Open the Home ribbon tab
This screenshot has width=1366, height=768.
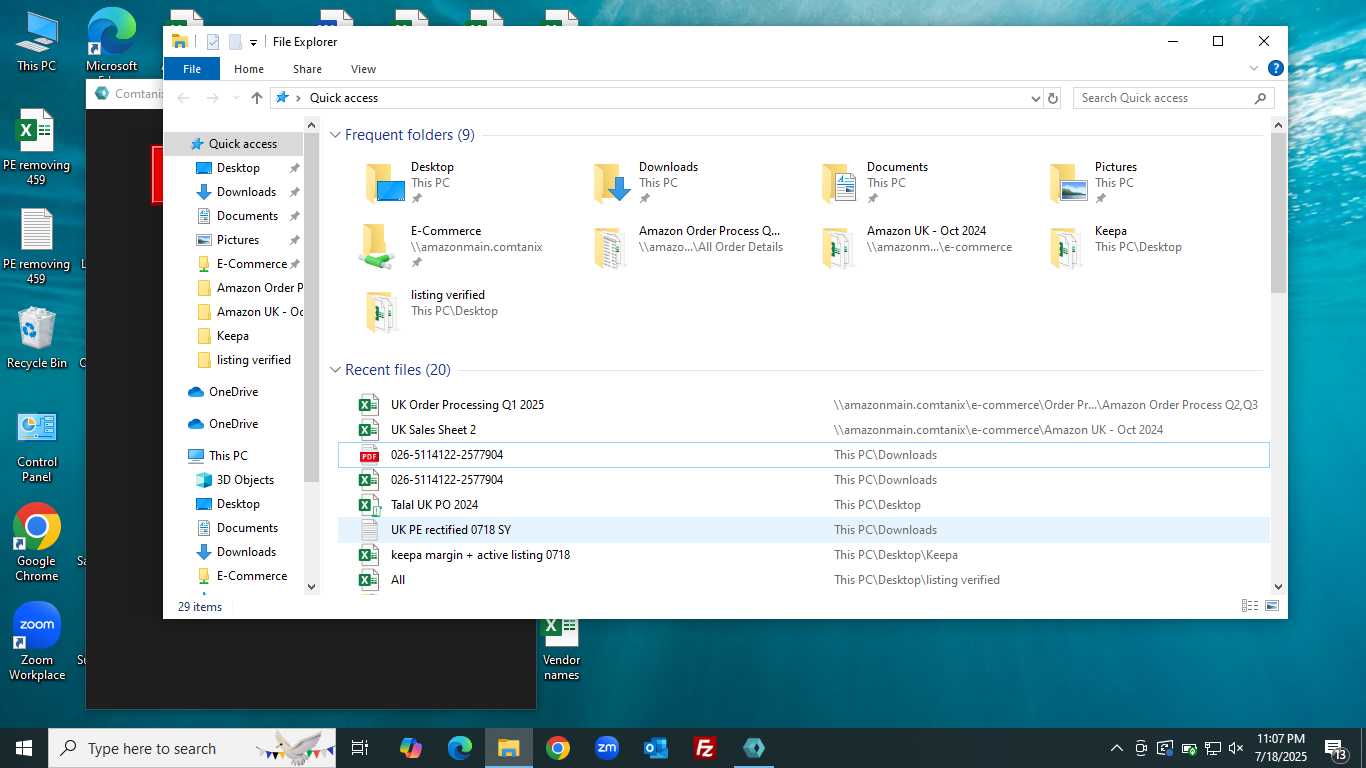coord(249,69)
